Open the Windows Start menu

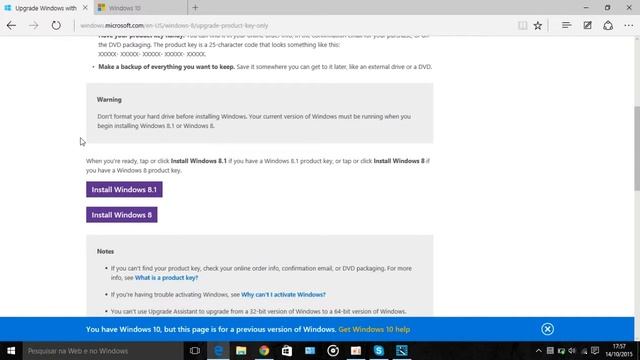point(11,351)
